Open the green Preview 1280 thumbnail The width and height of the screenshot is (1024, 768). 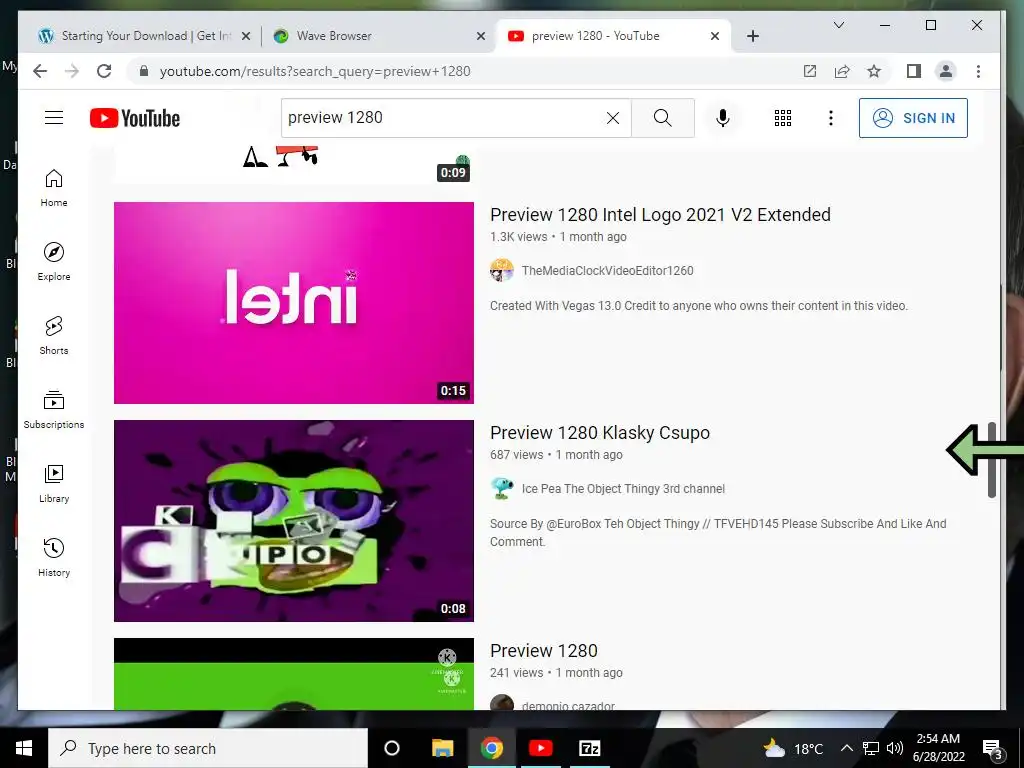(x=294, y=673)
